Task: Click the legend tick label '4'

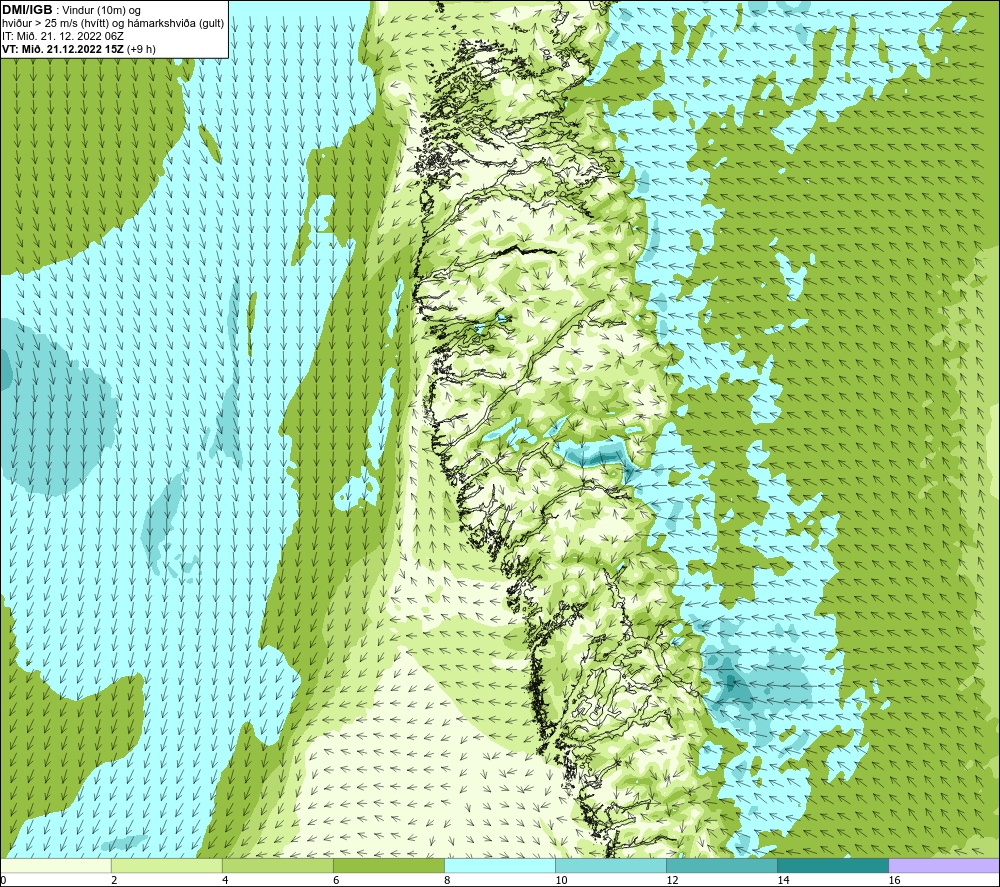Action: click(x=225, y=881)
